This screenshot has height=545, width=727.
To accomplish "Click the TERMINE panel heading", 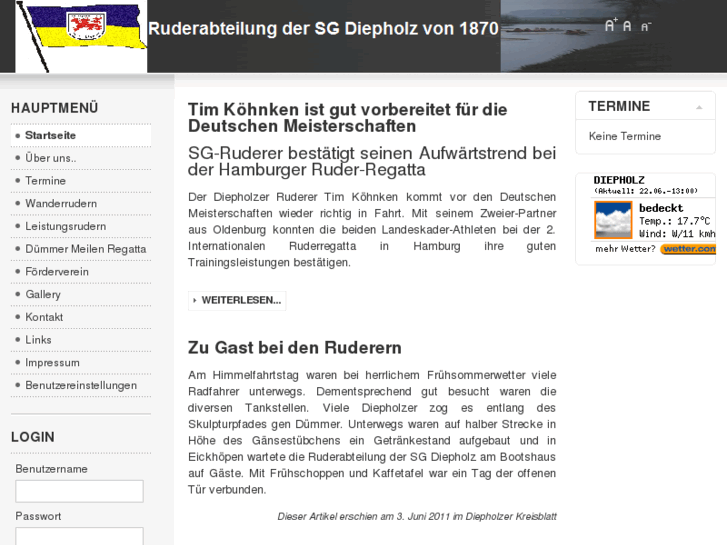I will click(x=619, y=107).
